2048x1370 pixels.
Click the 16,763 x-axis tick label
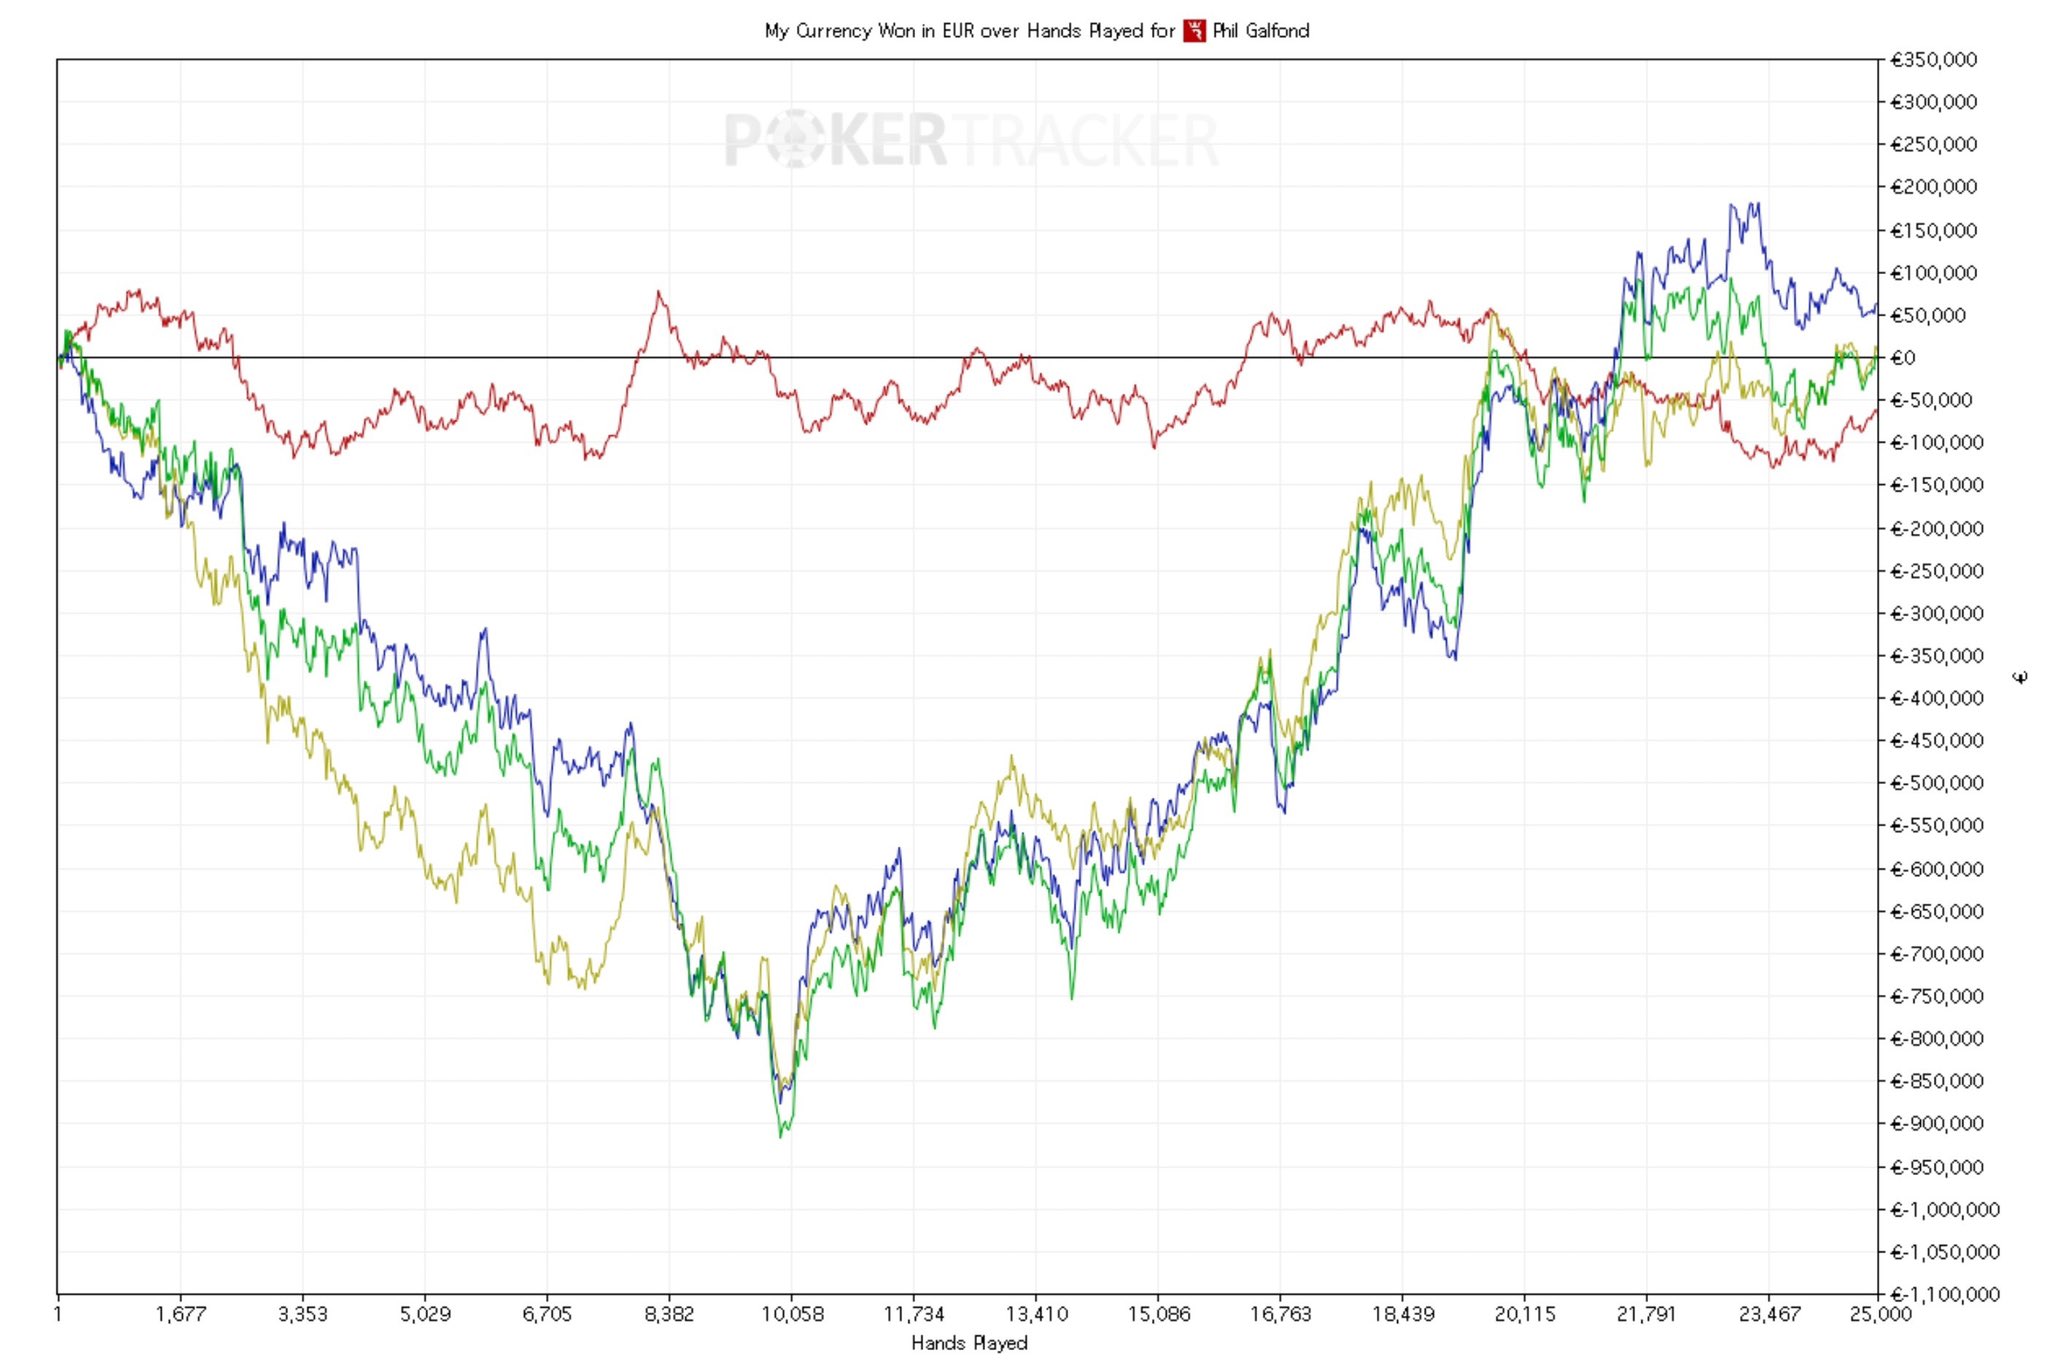1280,1314
